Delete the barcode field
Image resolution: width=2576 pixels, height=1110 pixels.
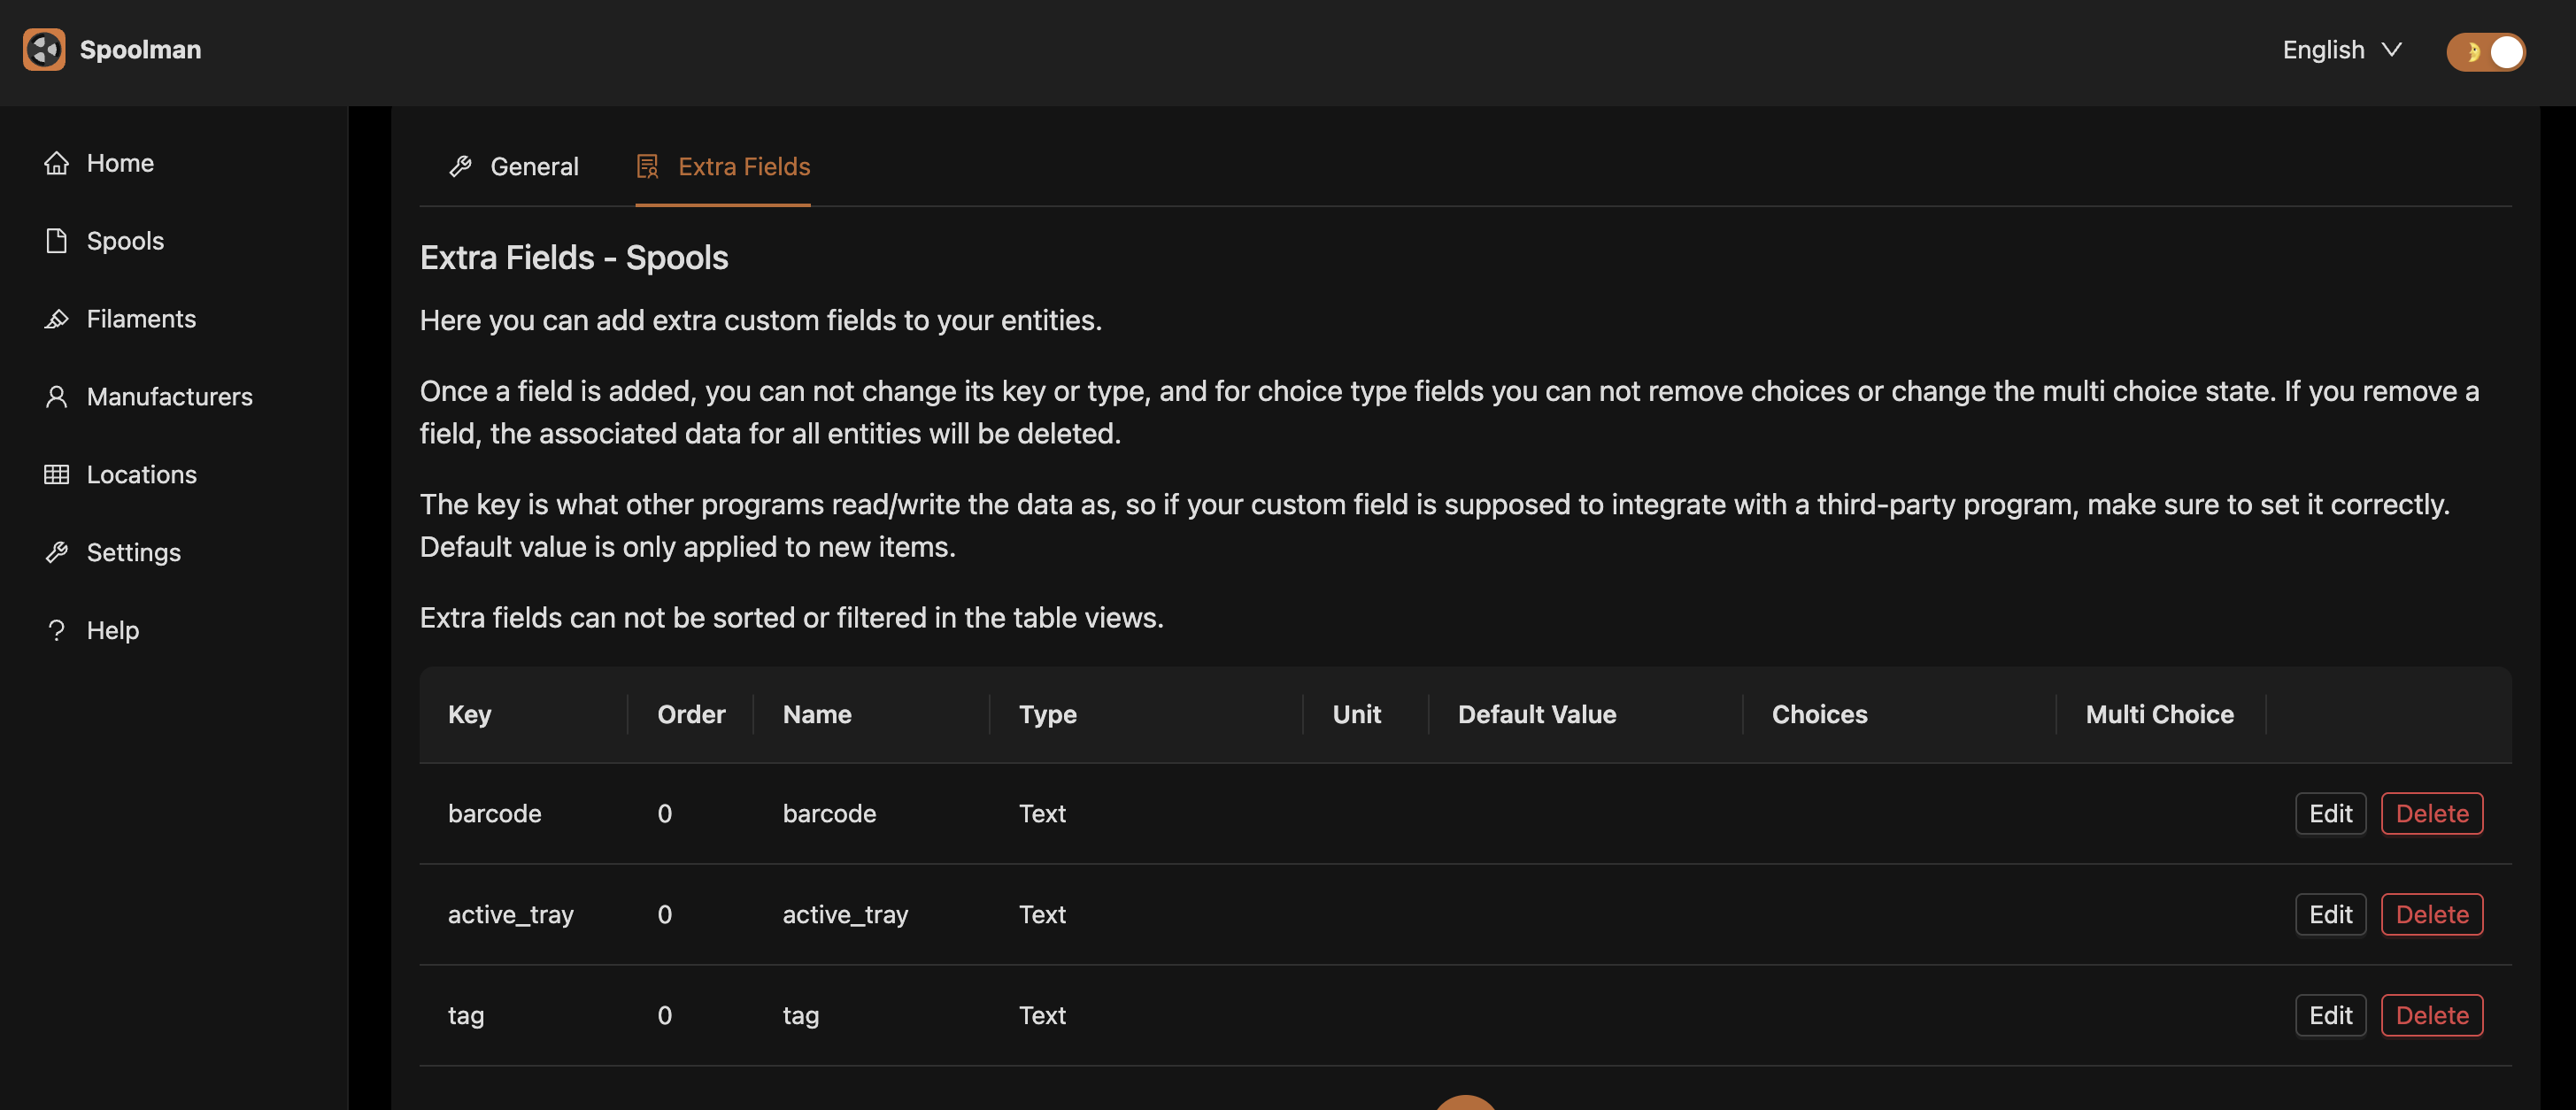(2431, 814)
